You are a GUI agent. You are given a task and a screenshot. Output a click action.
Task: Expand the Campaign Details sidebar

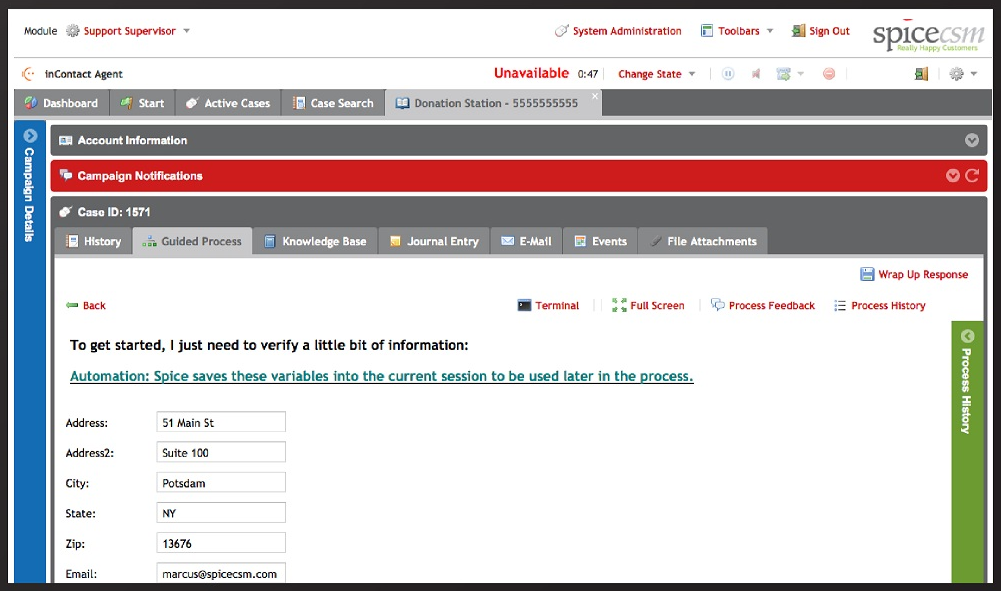pos(29,134)
